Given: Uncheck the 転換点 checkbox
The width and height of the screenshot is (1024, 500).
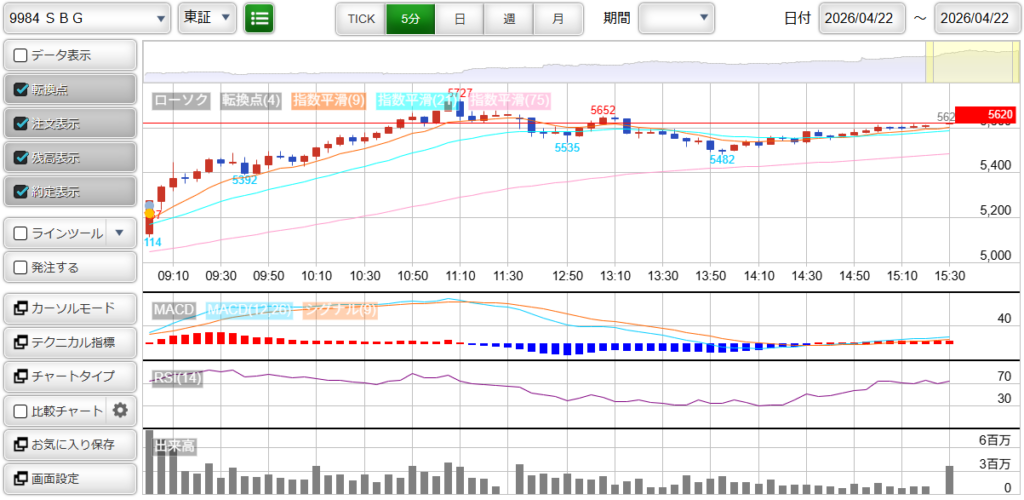Looking at the screenshot, I should tap(21, 89).
